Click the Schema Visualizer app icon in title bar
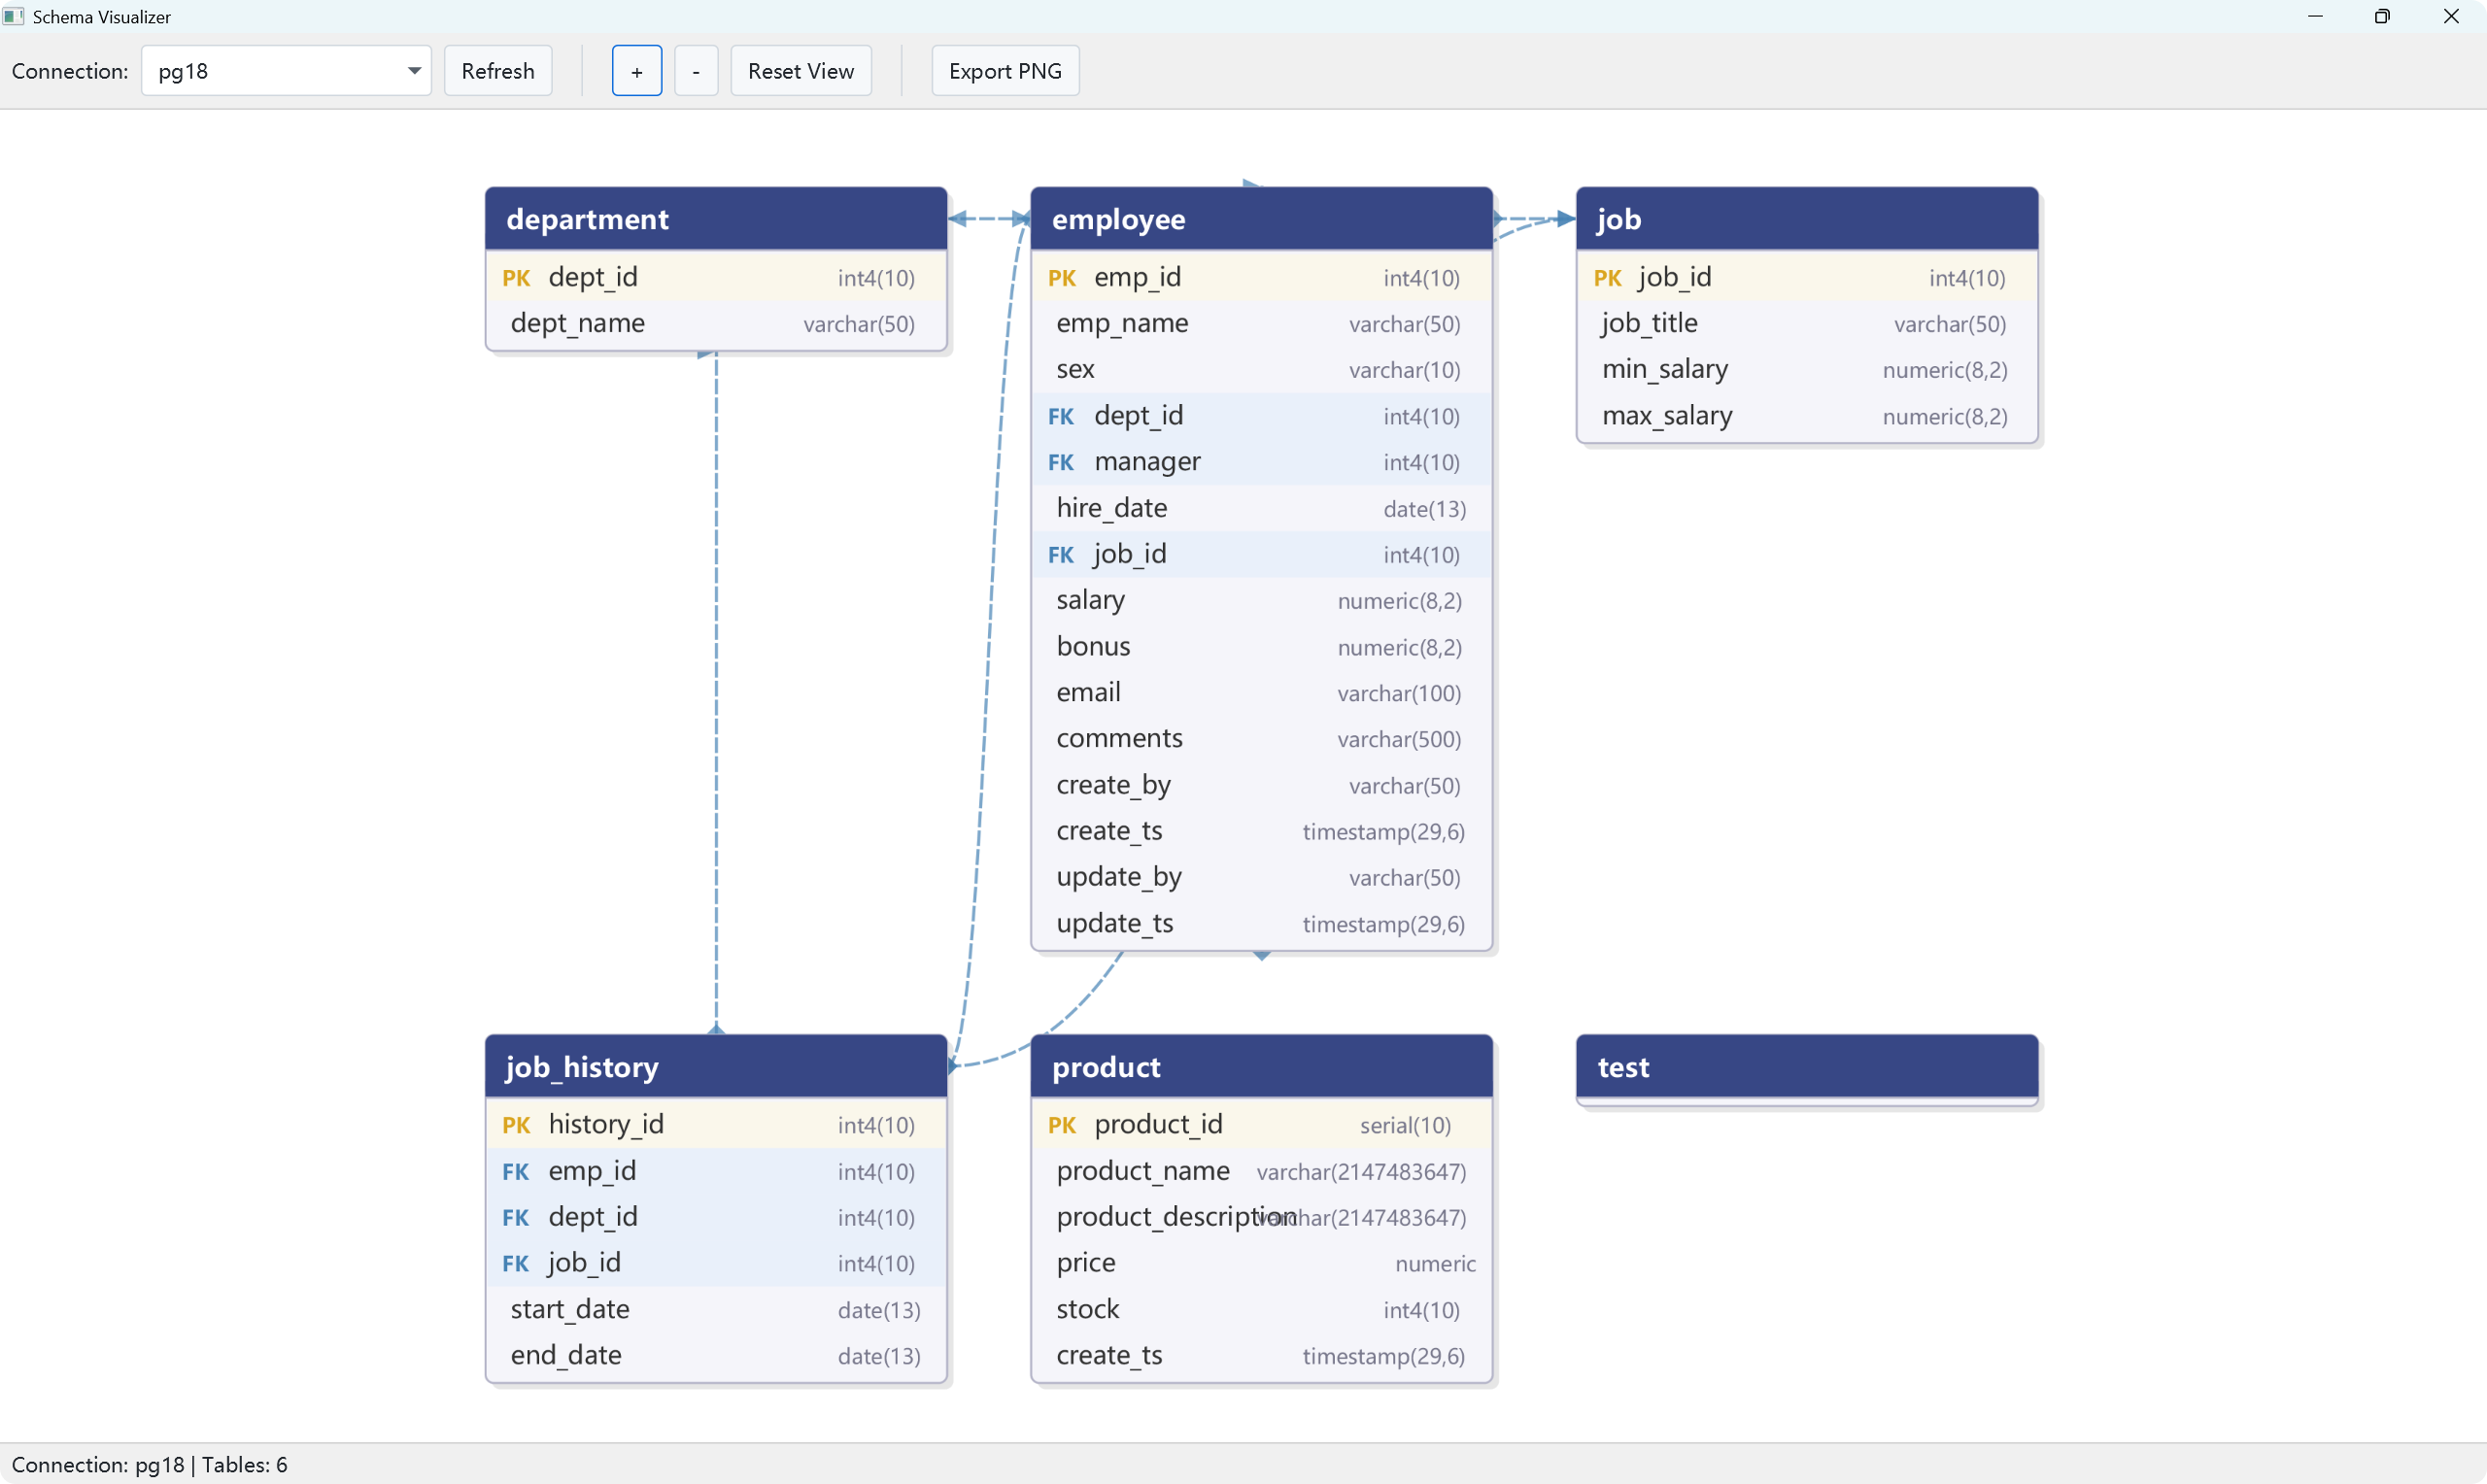Viewport: 2487px width, 1484px height. pyautogui.click(x=14, y=16)
